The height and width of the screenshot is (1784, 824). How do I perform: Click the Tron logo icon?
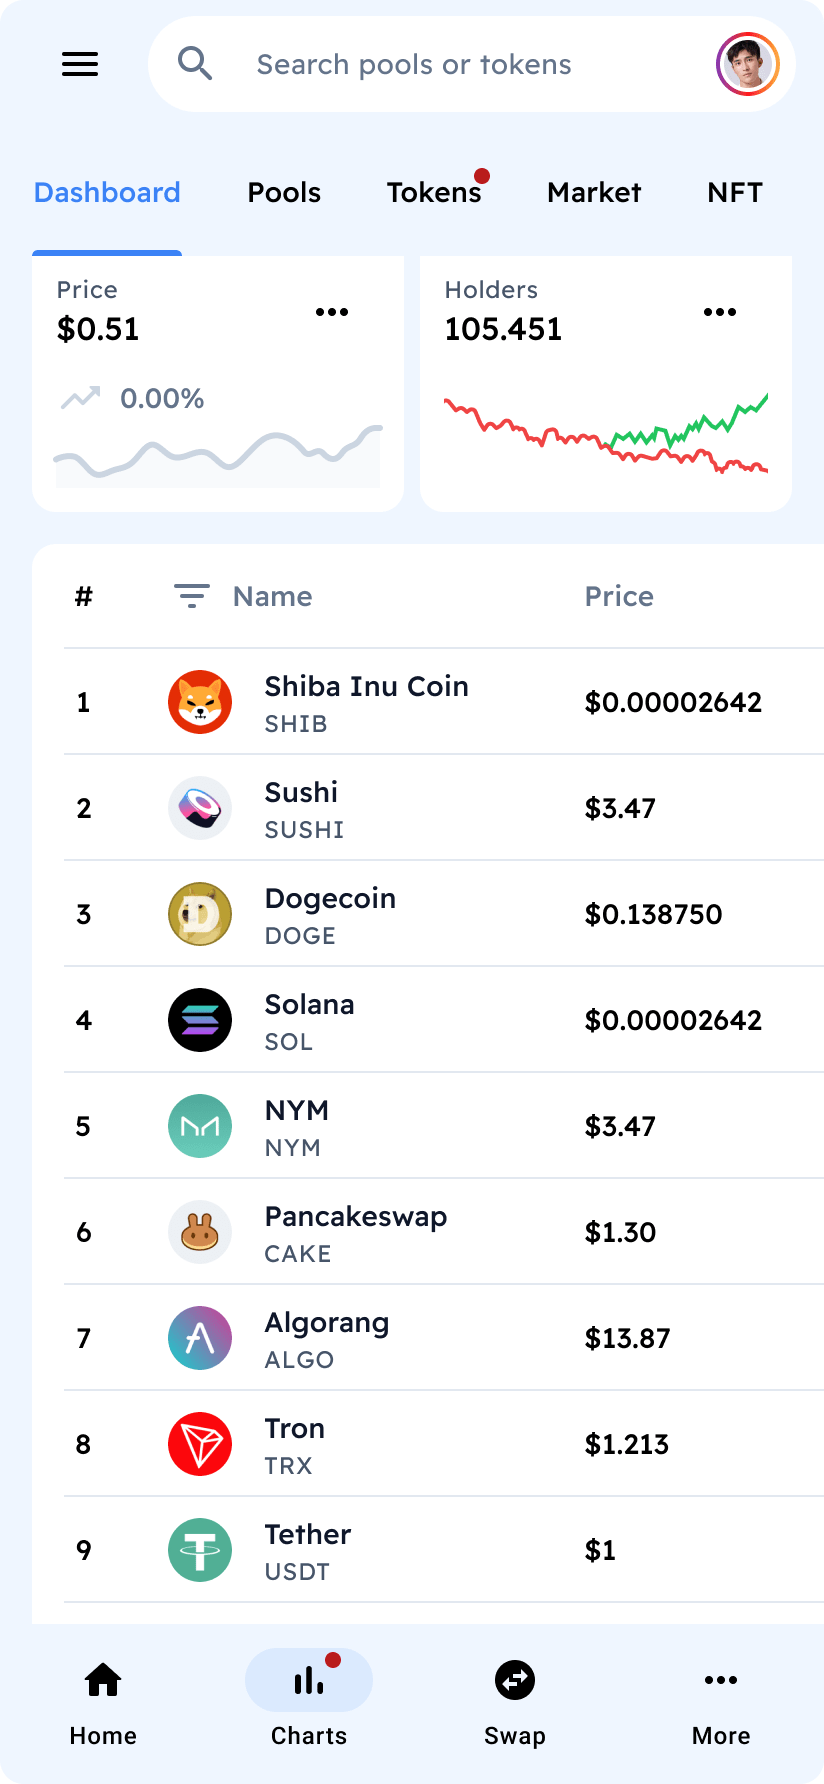coord(200,1444)
